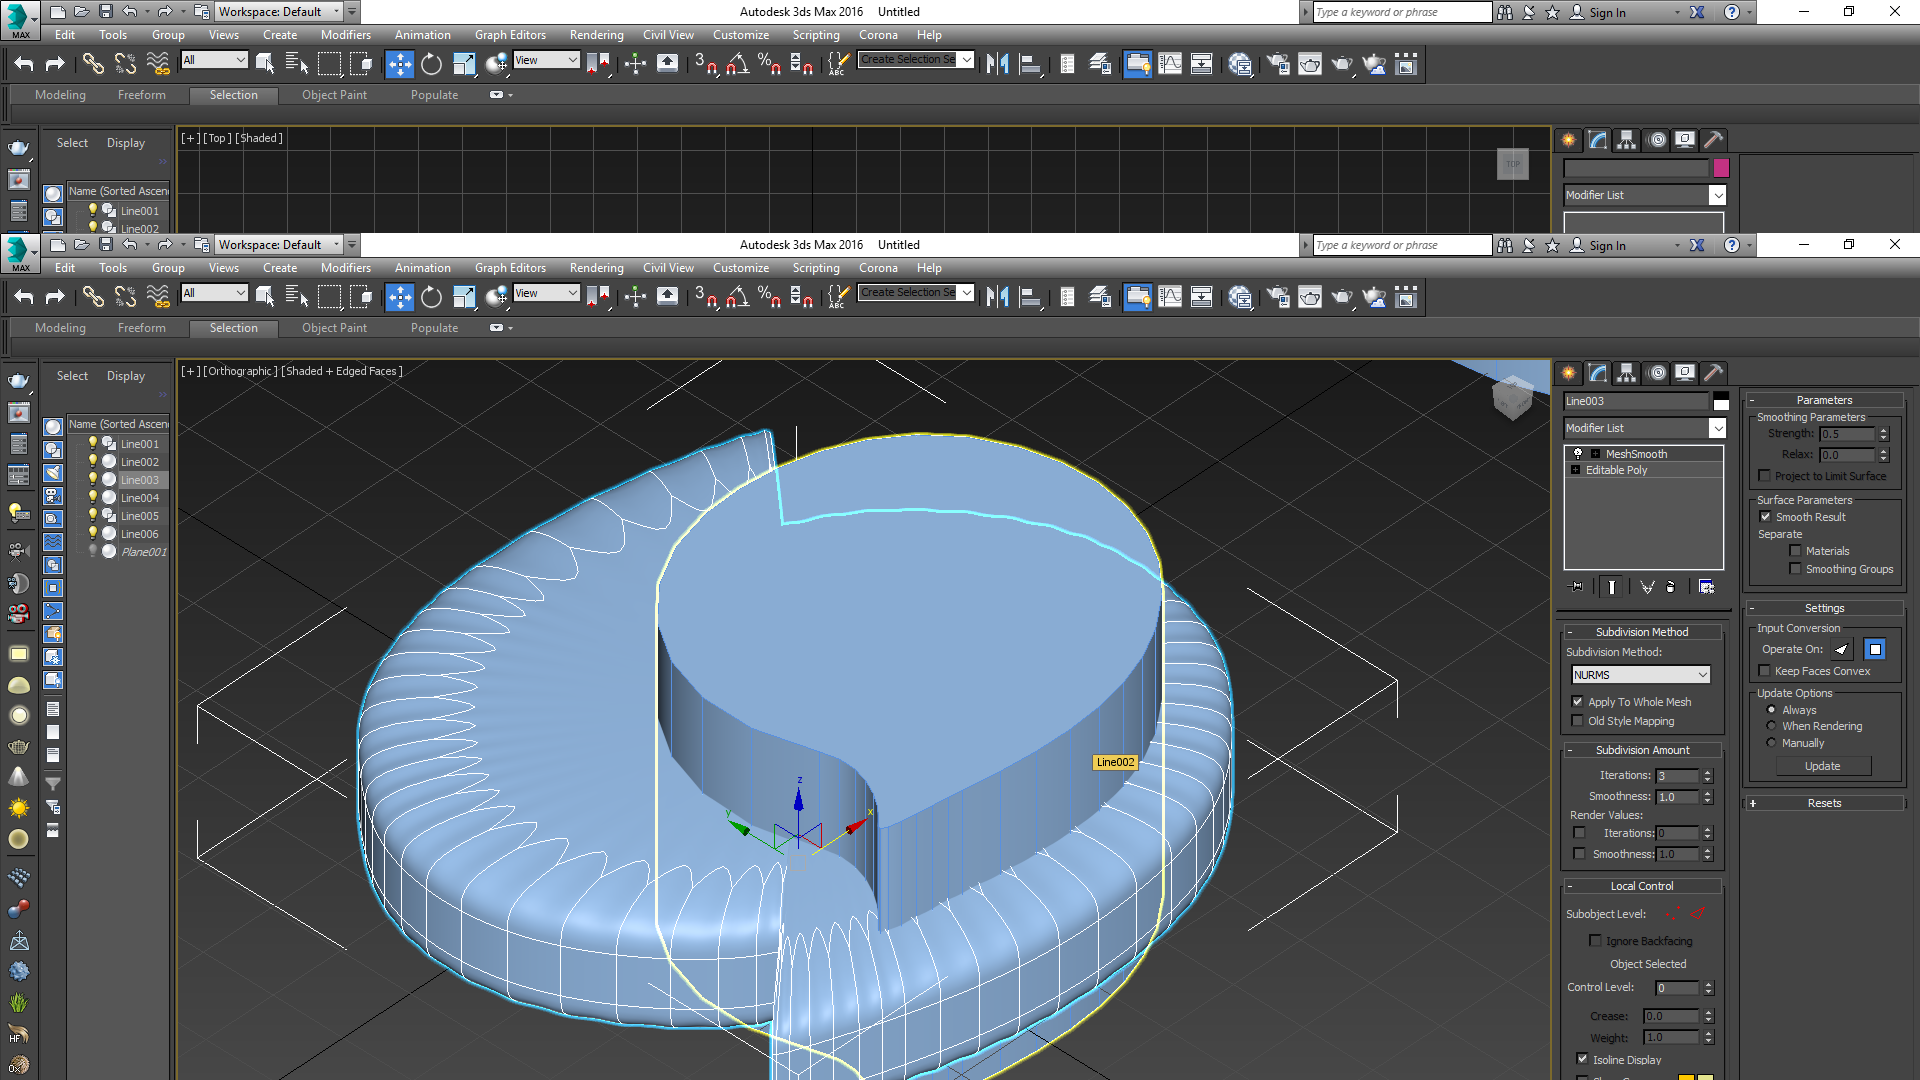Open Rendered Frame Window in front toolbar

pyautogui.click(x=1310, y=297)
